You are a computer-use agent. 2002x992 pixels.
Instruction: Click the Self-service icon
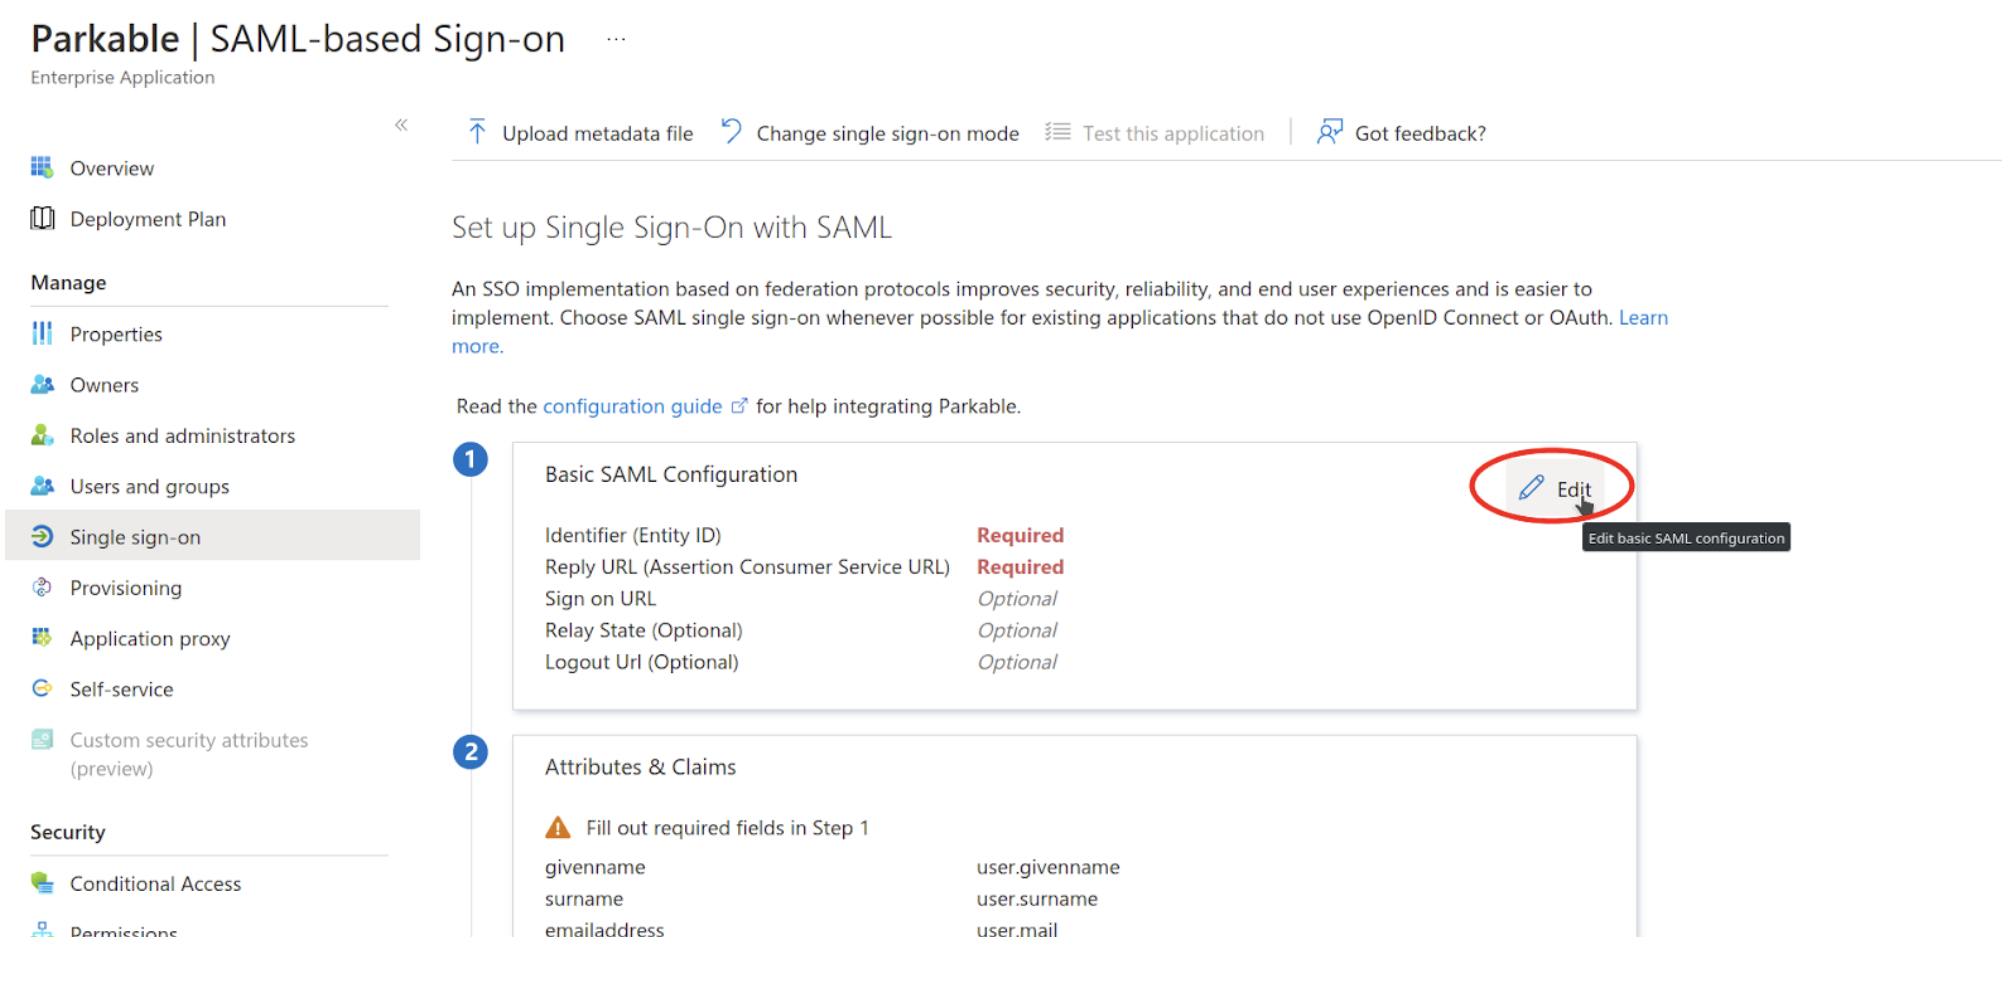[x=42, y=688]
